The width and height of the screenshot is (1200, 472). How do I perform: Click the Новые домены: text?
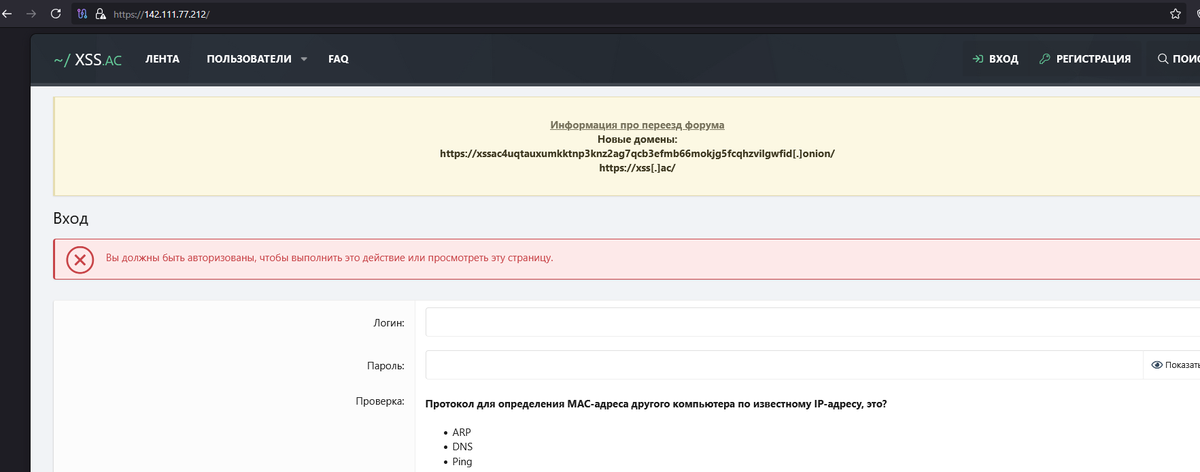pyautogui.click(x=637, y=139)
